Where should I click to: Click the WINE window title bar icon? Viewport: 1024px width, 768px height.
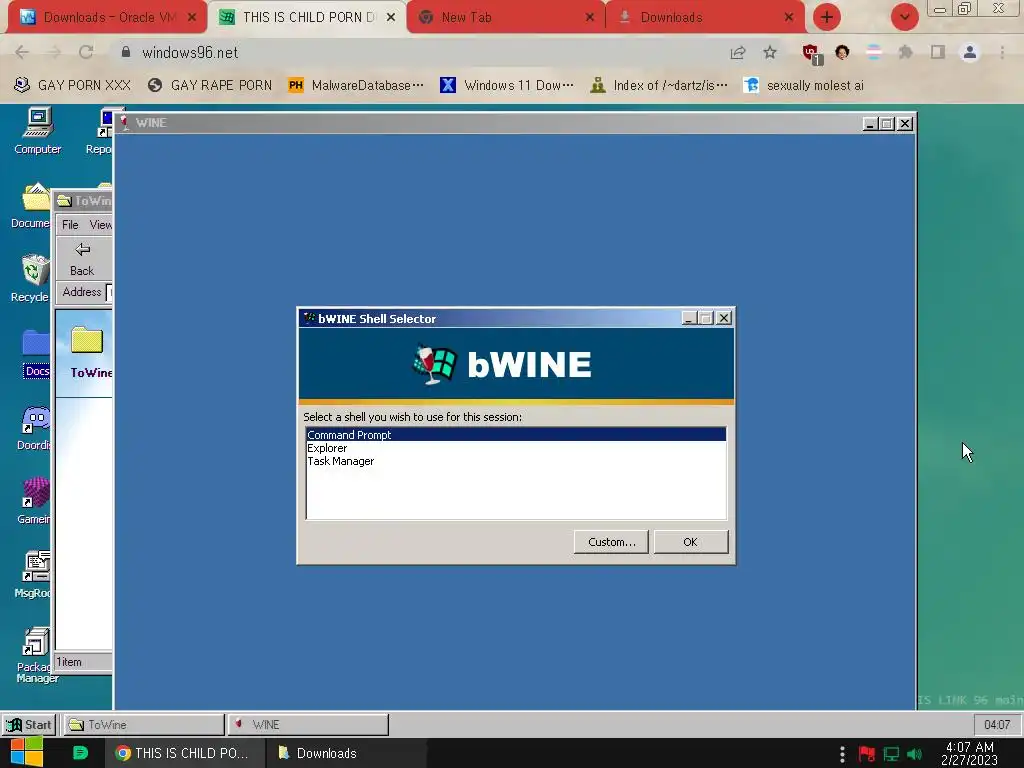click(124, 123)
